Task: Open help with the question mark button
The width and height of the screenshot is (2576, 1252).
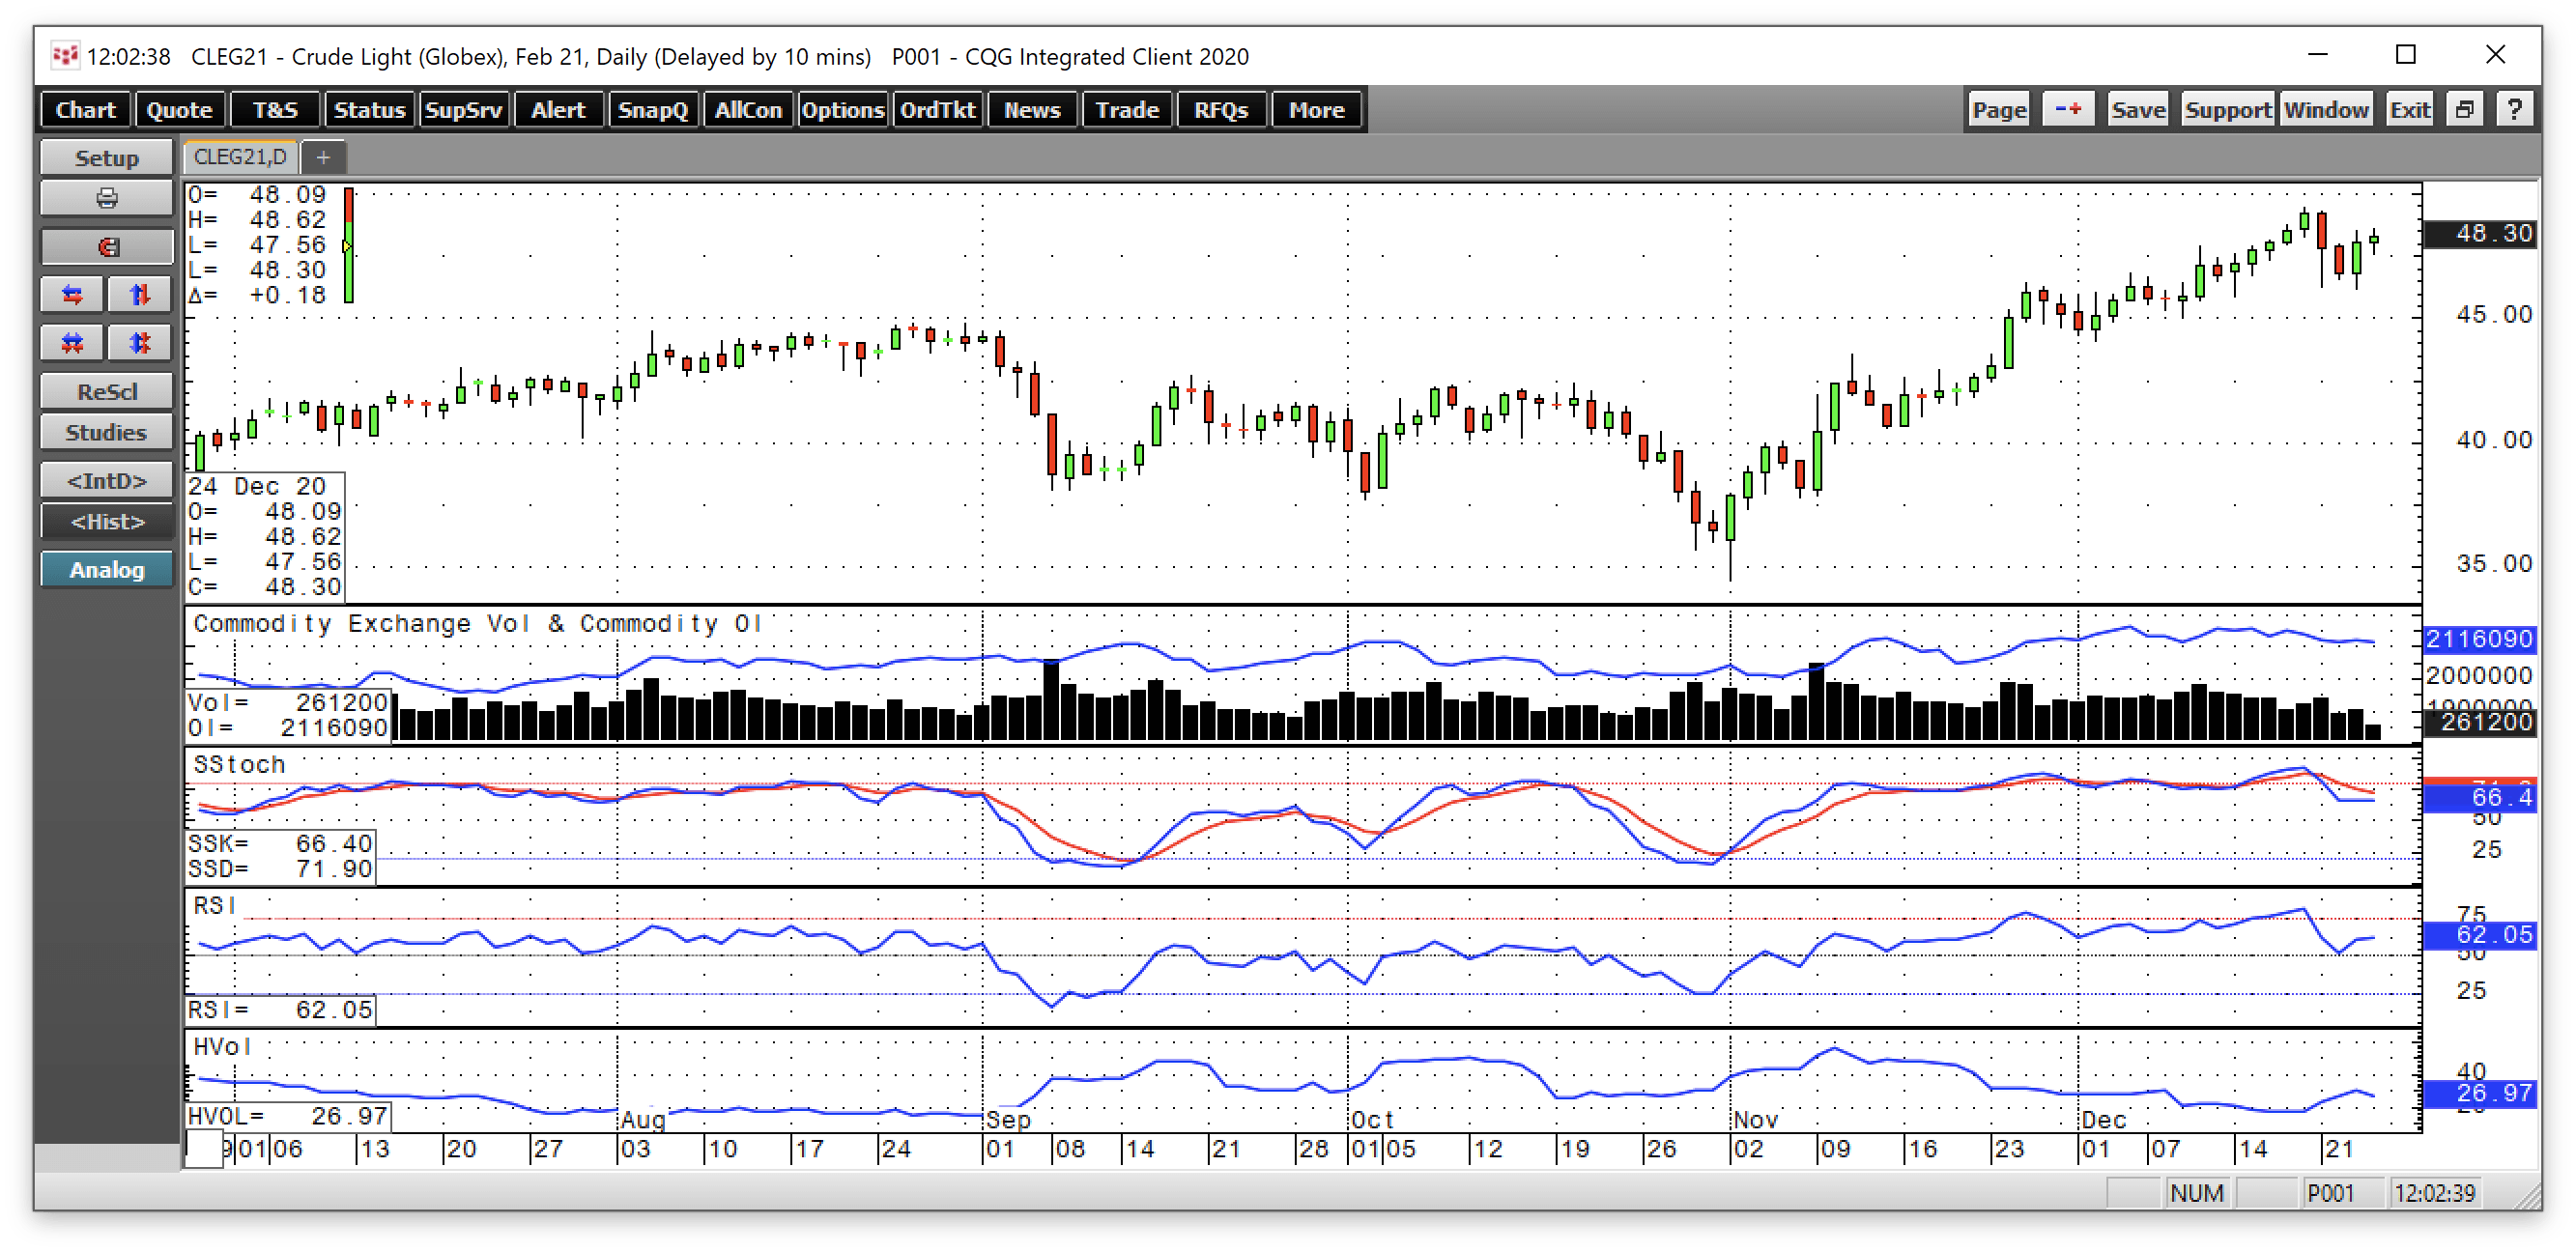Action: coord(2514,109)
